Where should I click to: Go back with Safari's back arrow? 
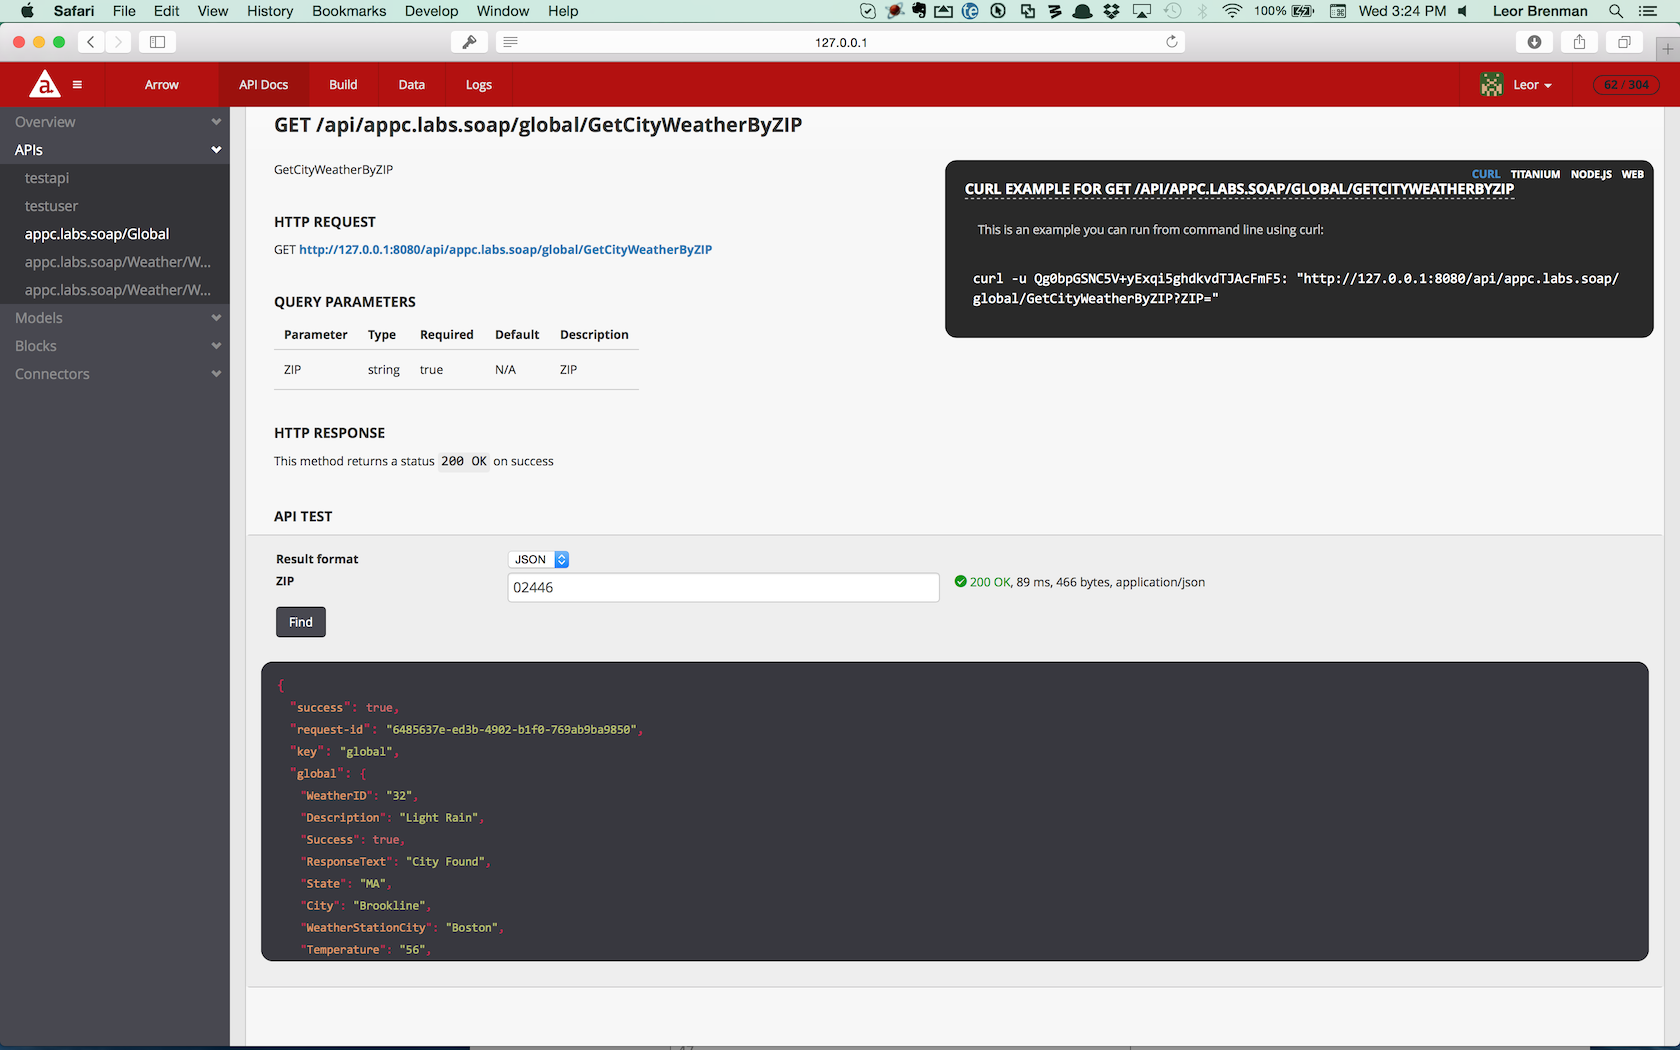tap(91, 42)
